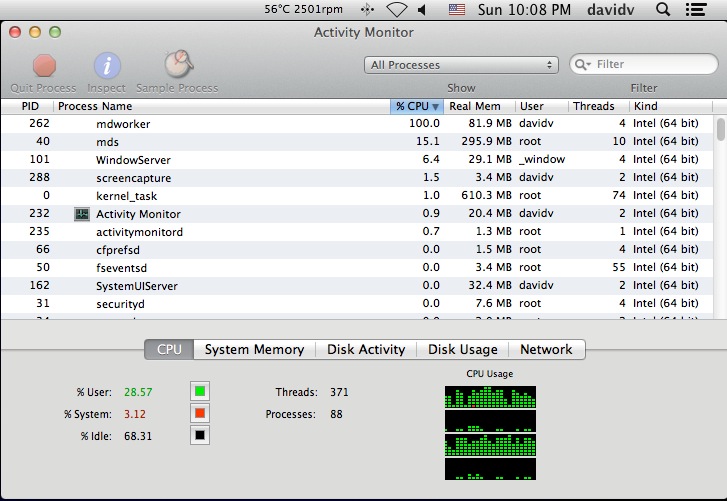Sort by User column header

(x=542, y=106)
